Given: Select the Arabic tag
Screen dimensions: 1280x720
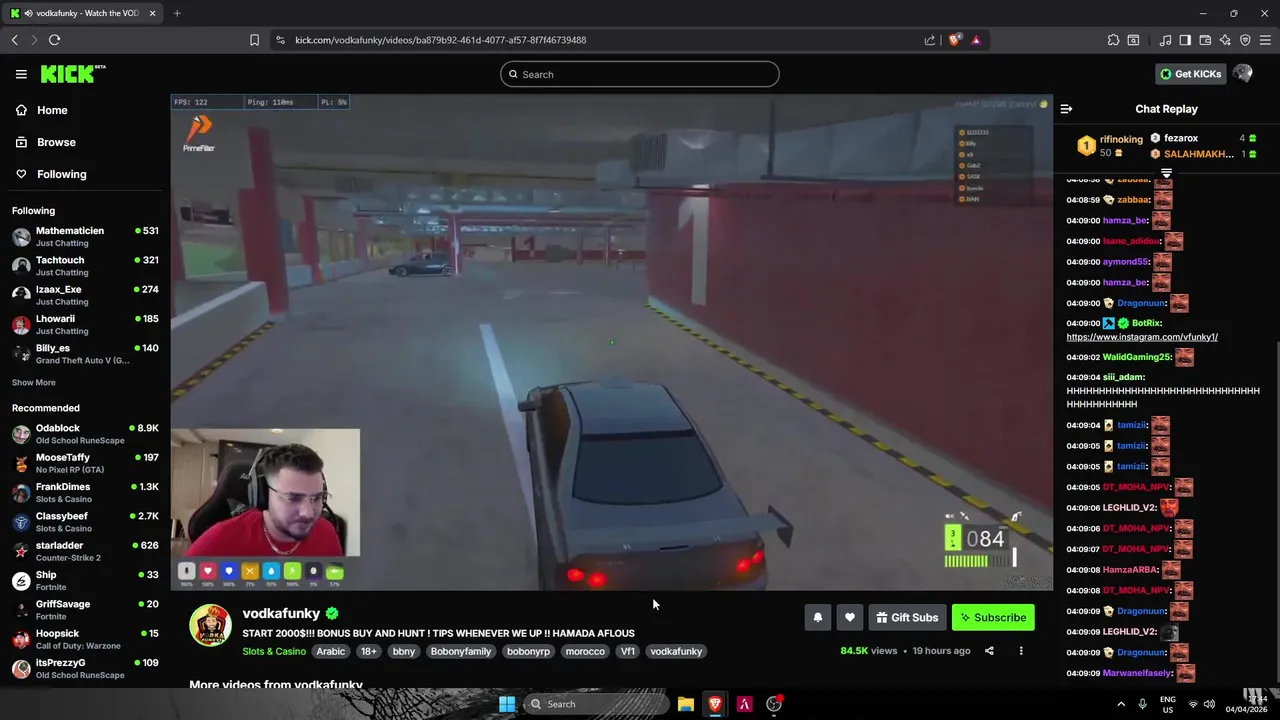Looking at the screenshot, I should 331,651.
